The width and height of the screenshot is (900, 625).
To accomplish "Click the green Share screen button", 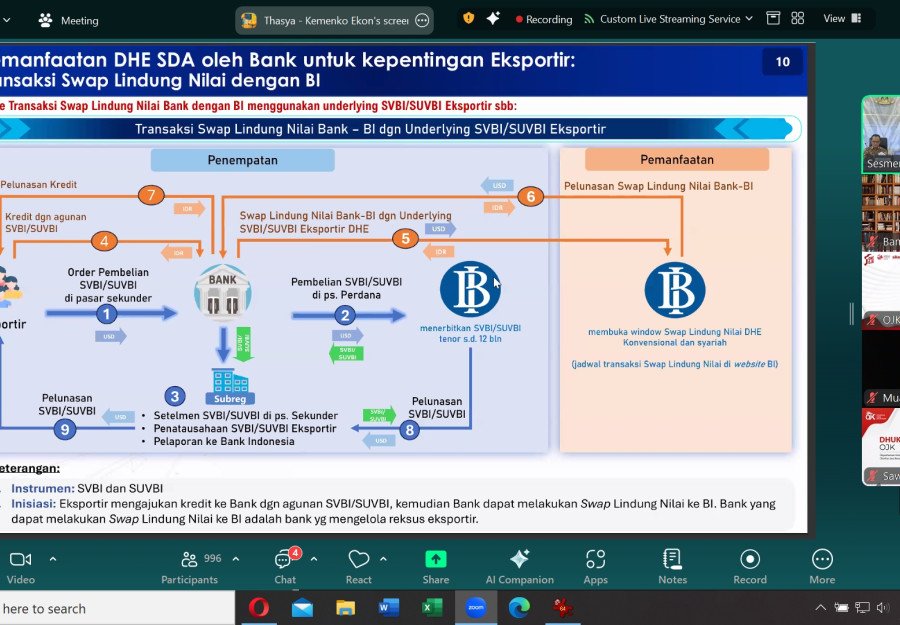I will (436, 567).
